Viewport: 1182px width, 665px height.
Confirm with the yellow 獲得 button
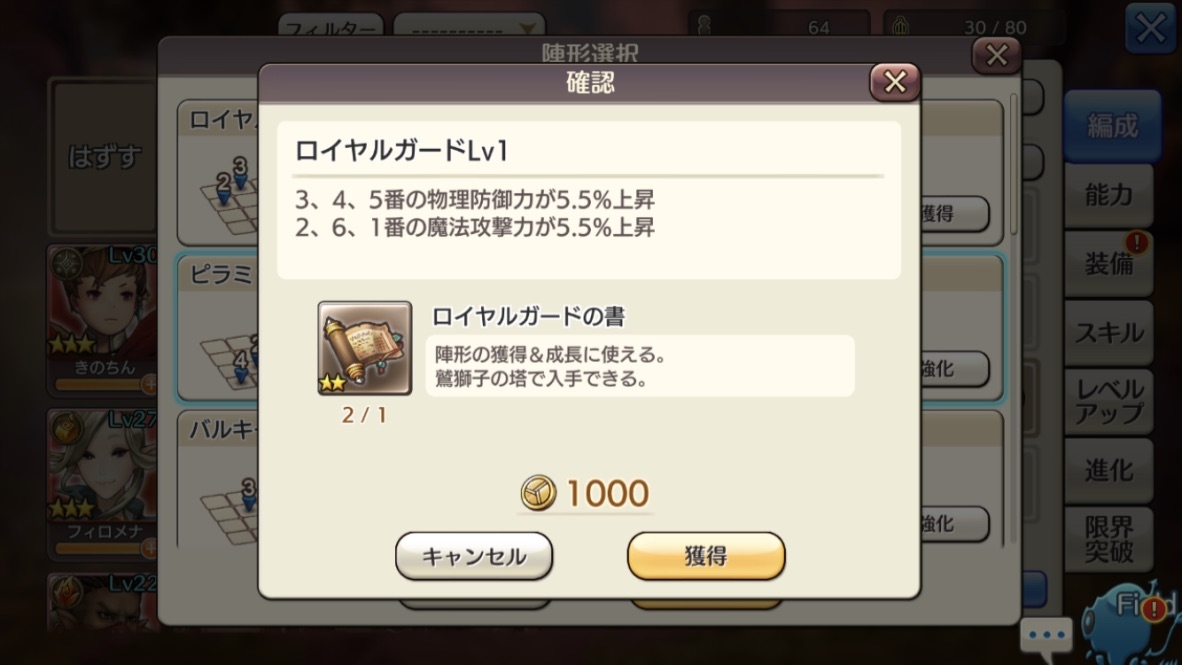[x=706, y=556]
